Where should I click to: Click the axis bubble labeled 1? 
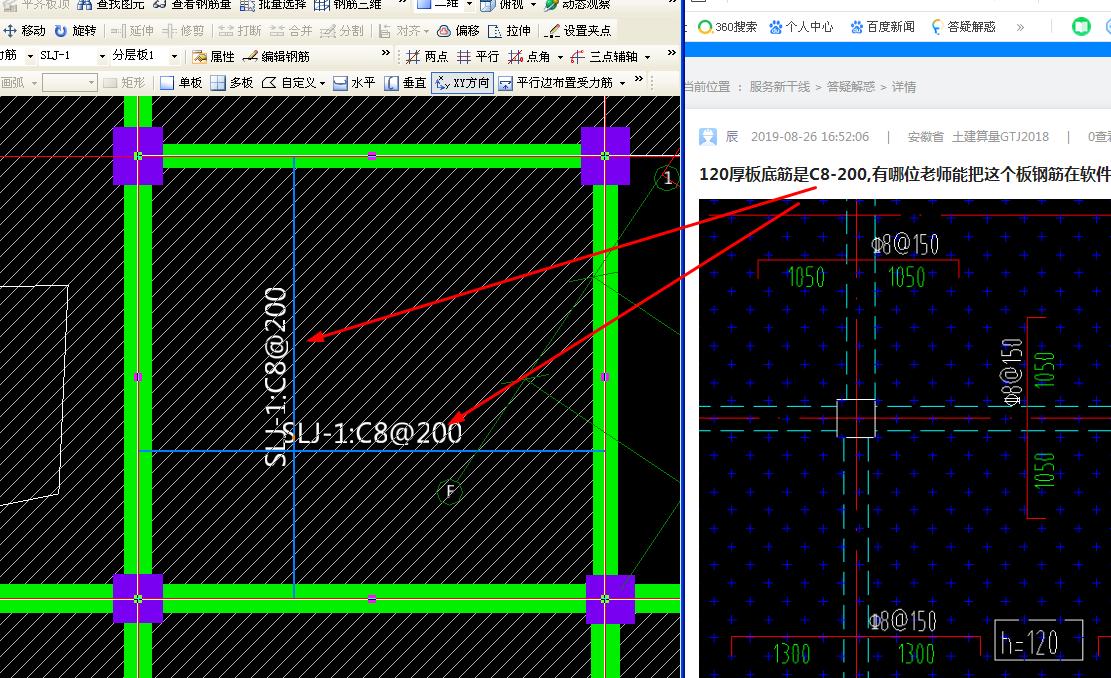coord(667,178)
